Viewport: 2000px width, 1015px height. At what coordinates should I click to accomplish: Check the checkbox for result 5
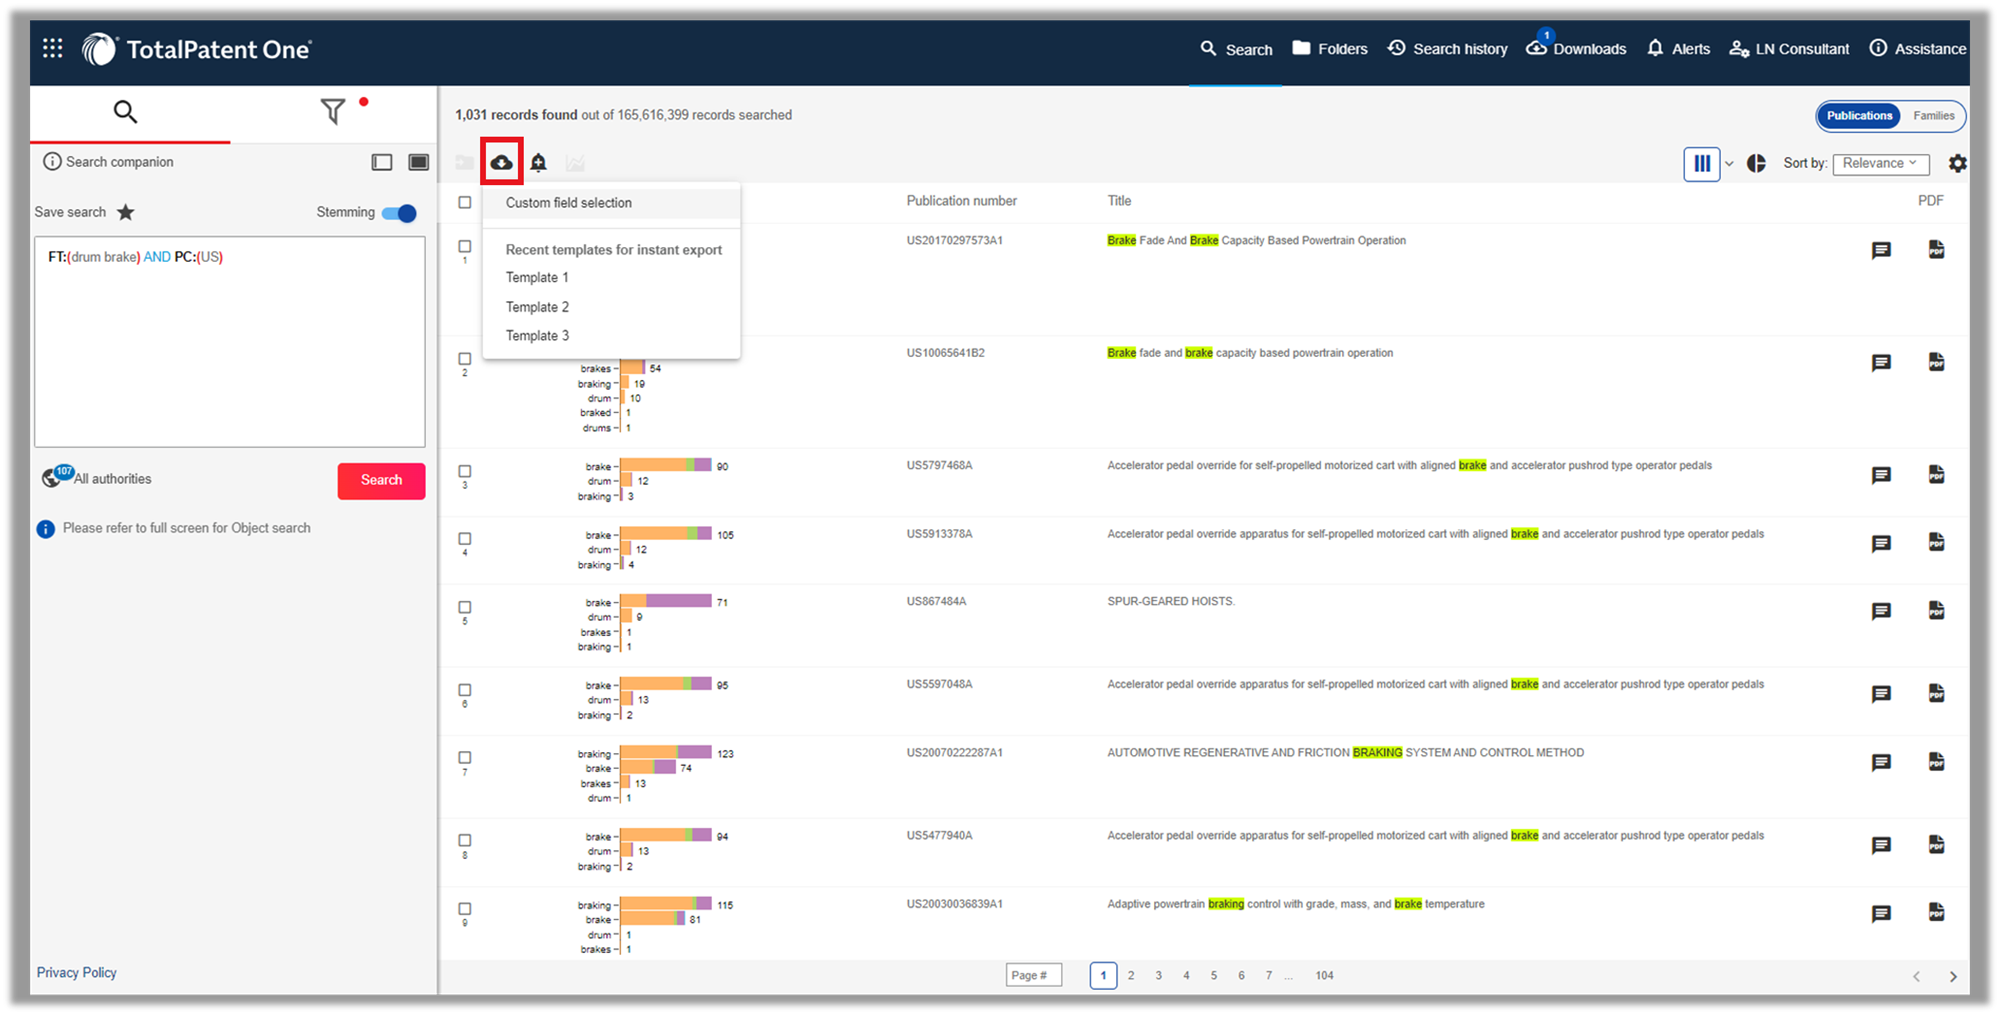click(465, 607)
